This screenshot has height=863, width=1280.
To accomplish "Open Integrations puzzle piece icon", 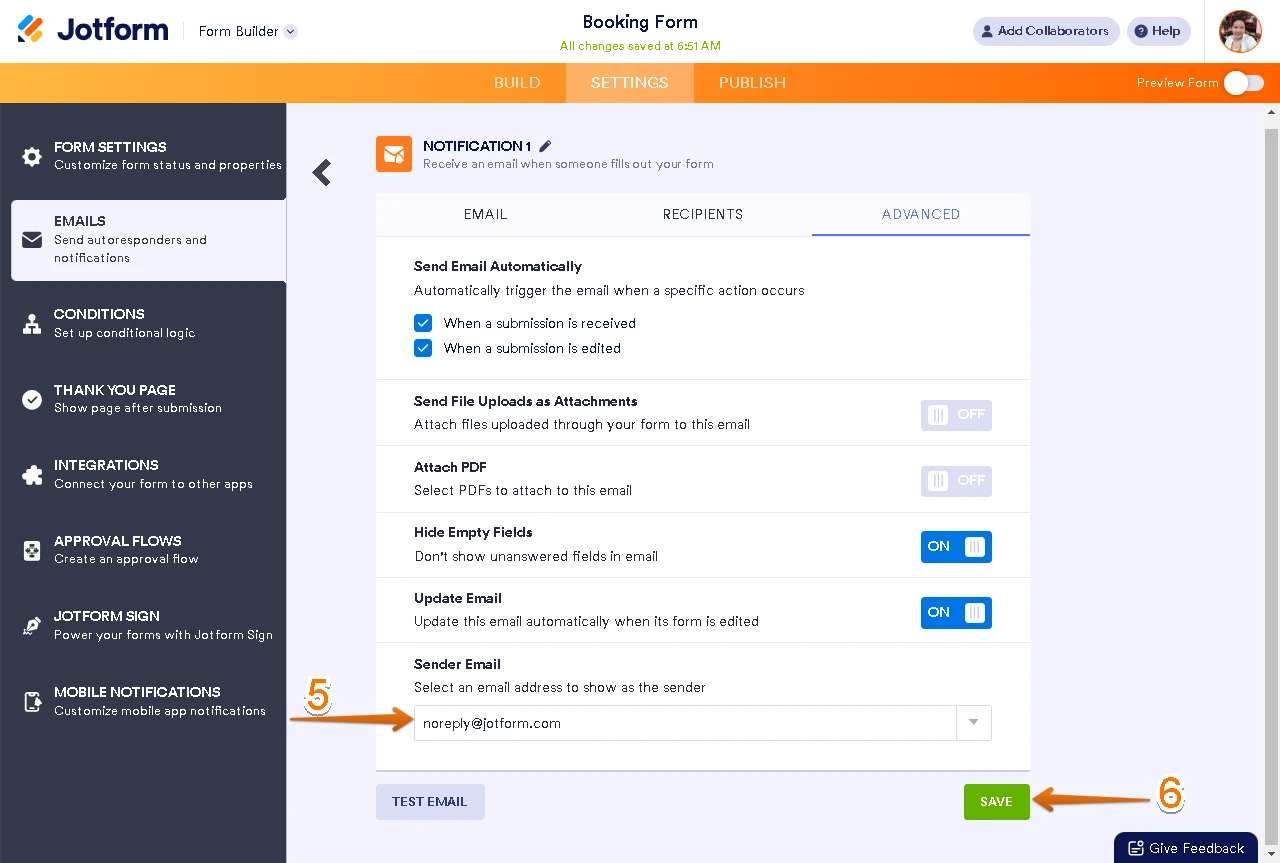I will click(32, 475).
